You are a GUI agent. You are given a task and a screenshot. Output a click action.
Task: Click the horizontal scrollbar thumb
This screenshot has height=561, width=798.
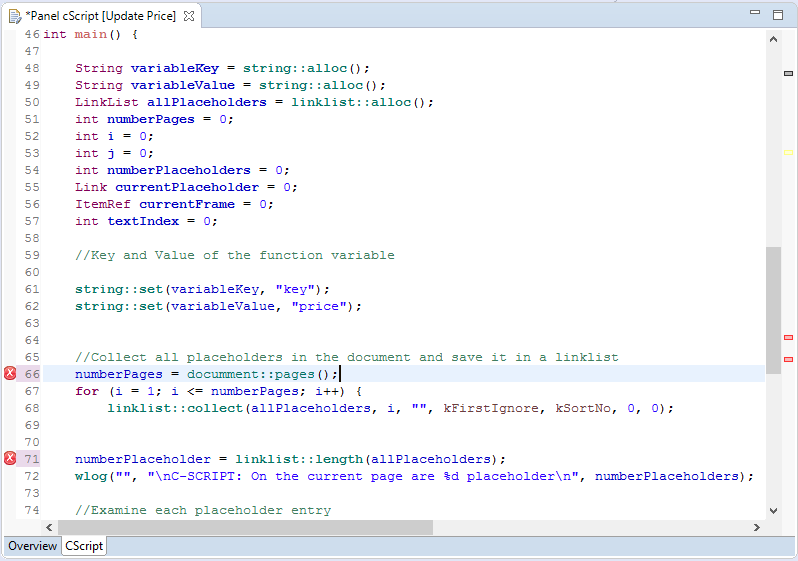point(245,527)
